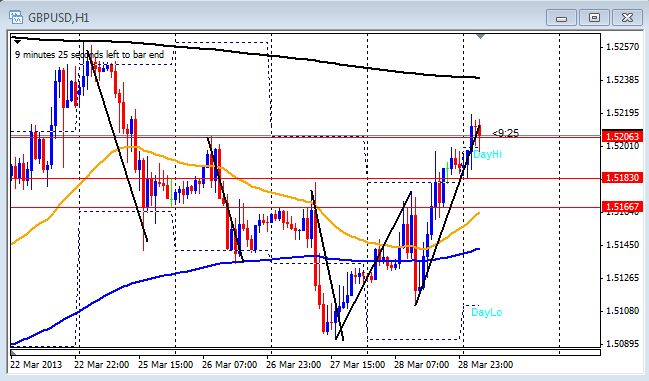Viewport: 649px width, 381px height.
Task: Click the 27 Mar 15:00 time label
Action: (358, 364)
